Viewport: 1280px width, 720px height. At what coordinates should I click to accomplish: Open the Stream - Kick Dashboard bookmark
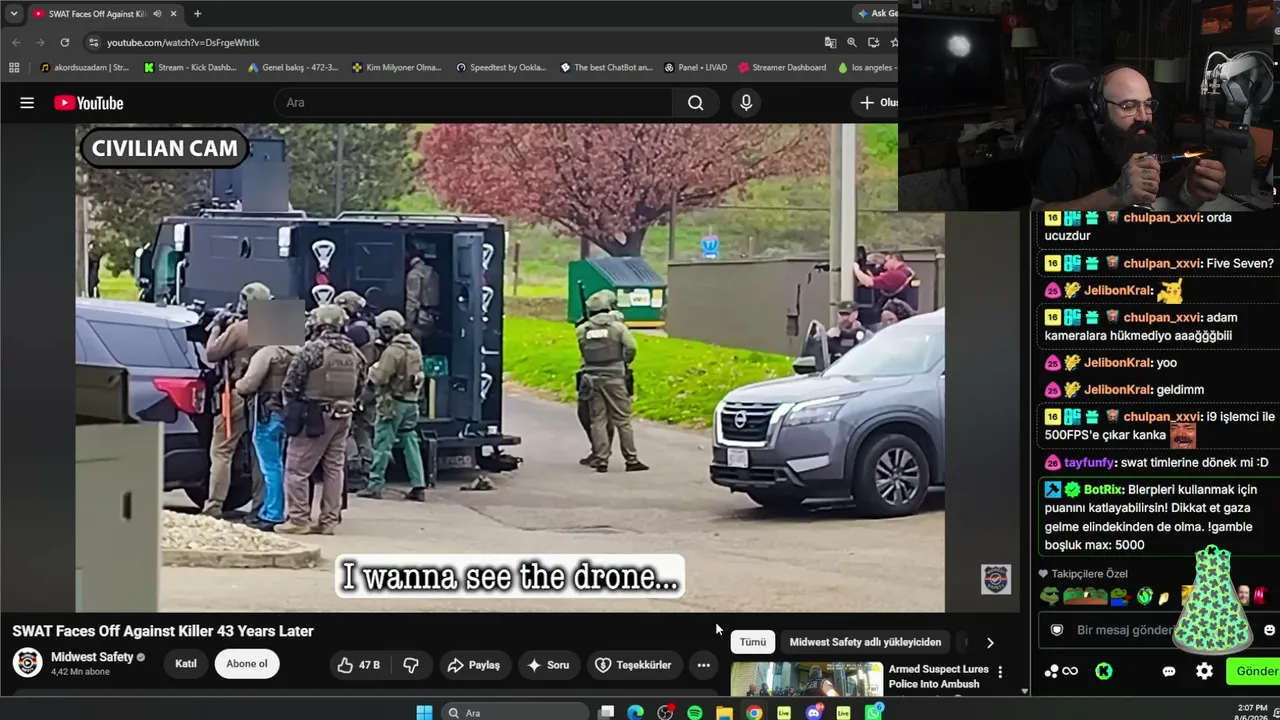(190, 68)
